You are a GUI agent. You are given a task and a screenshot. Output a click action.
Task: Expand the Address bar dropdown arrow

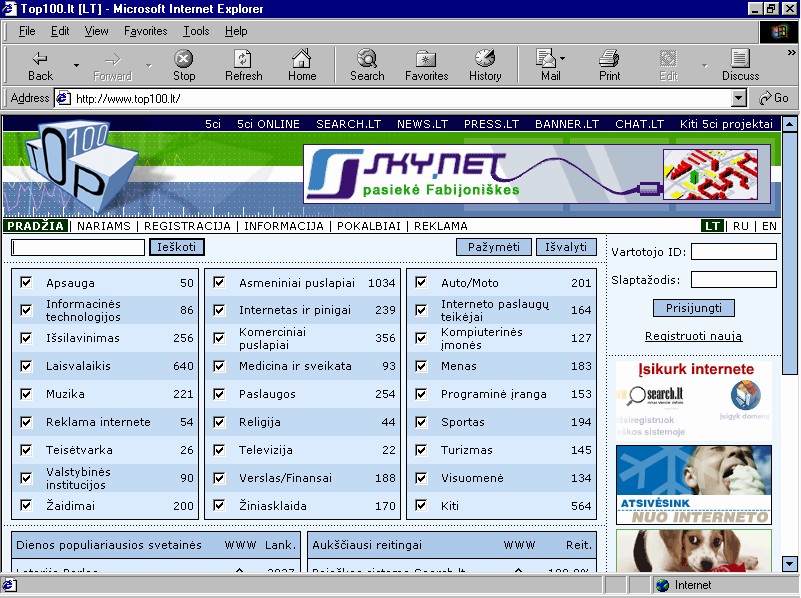click(x=739, y=98)
